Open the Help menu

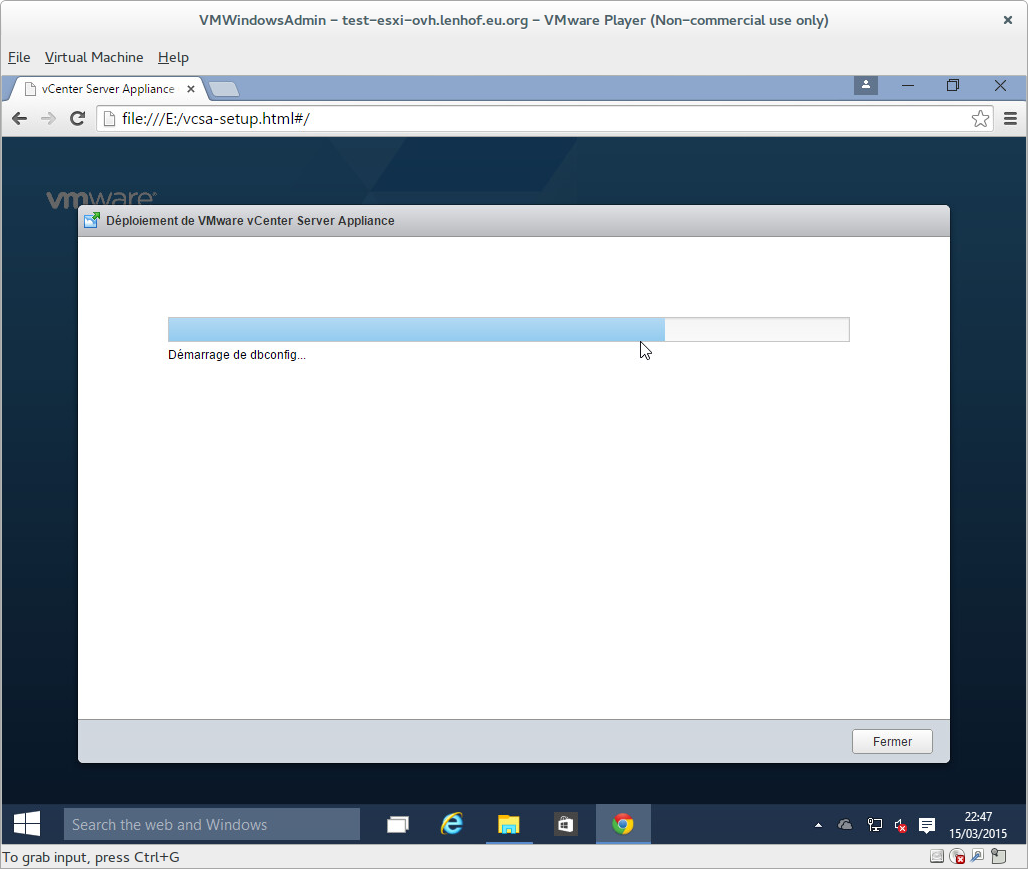point(173,58)
